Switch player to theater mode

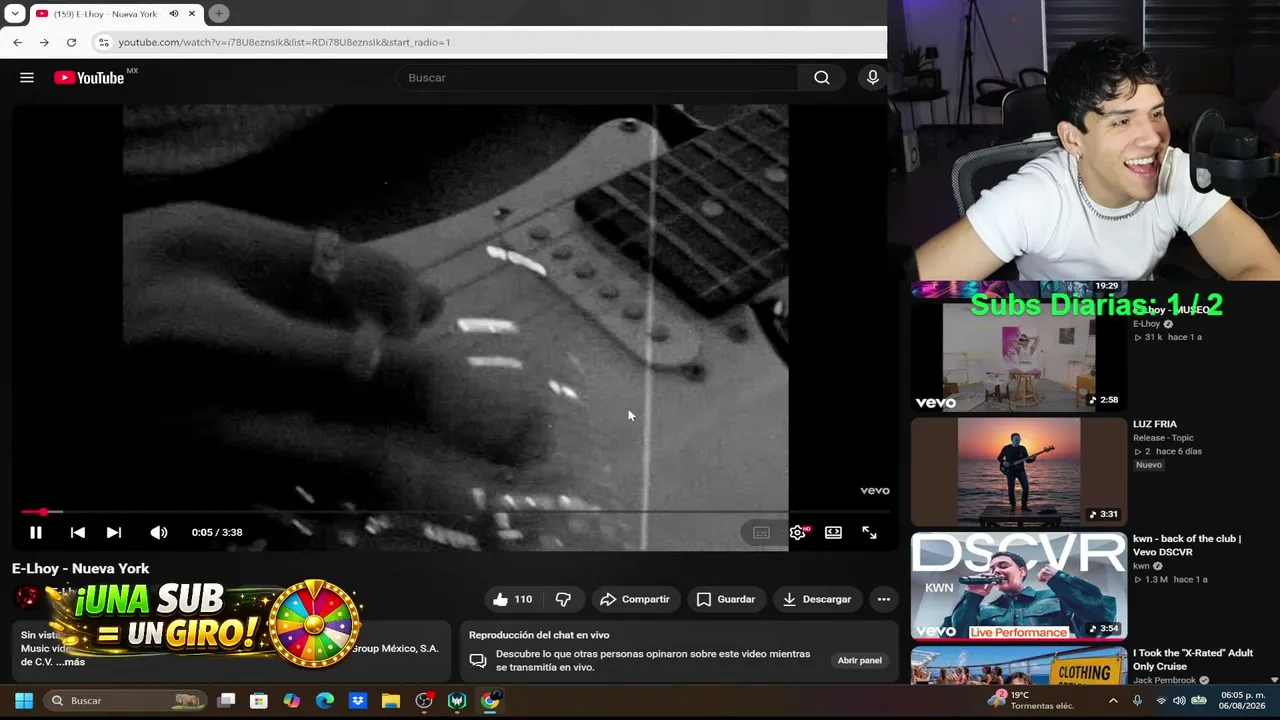point(833,533)
